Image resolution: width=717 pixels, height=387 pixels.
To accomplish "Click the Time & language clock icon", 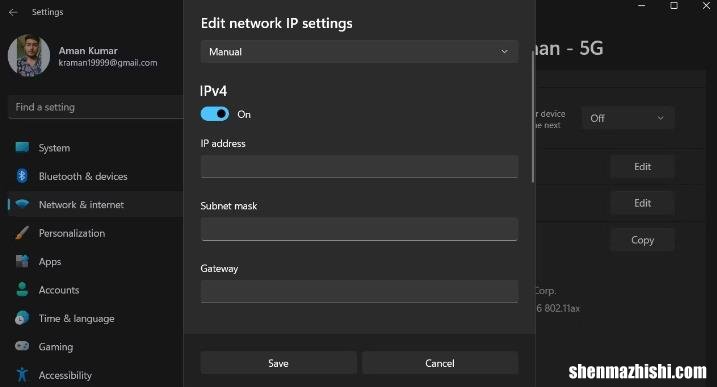I will 22,318.
